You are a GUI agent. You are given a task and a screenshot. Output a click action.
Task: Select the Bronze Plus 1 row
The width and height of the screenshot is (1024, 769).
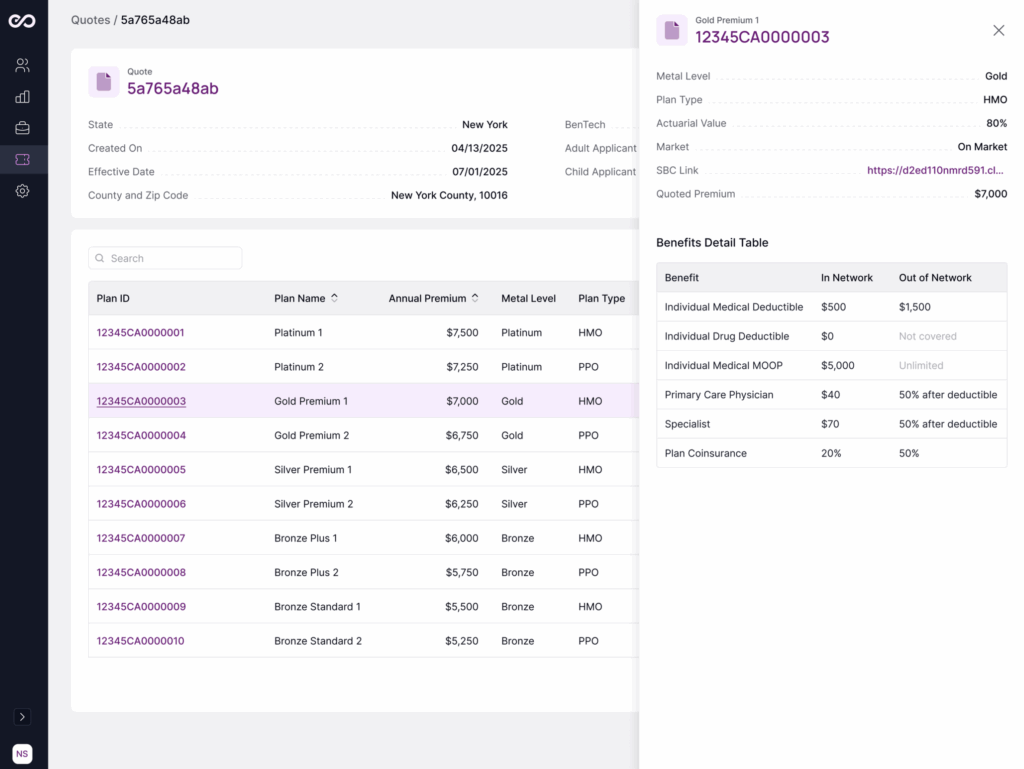coord(305,538)
